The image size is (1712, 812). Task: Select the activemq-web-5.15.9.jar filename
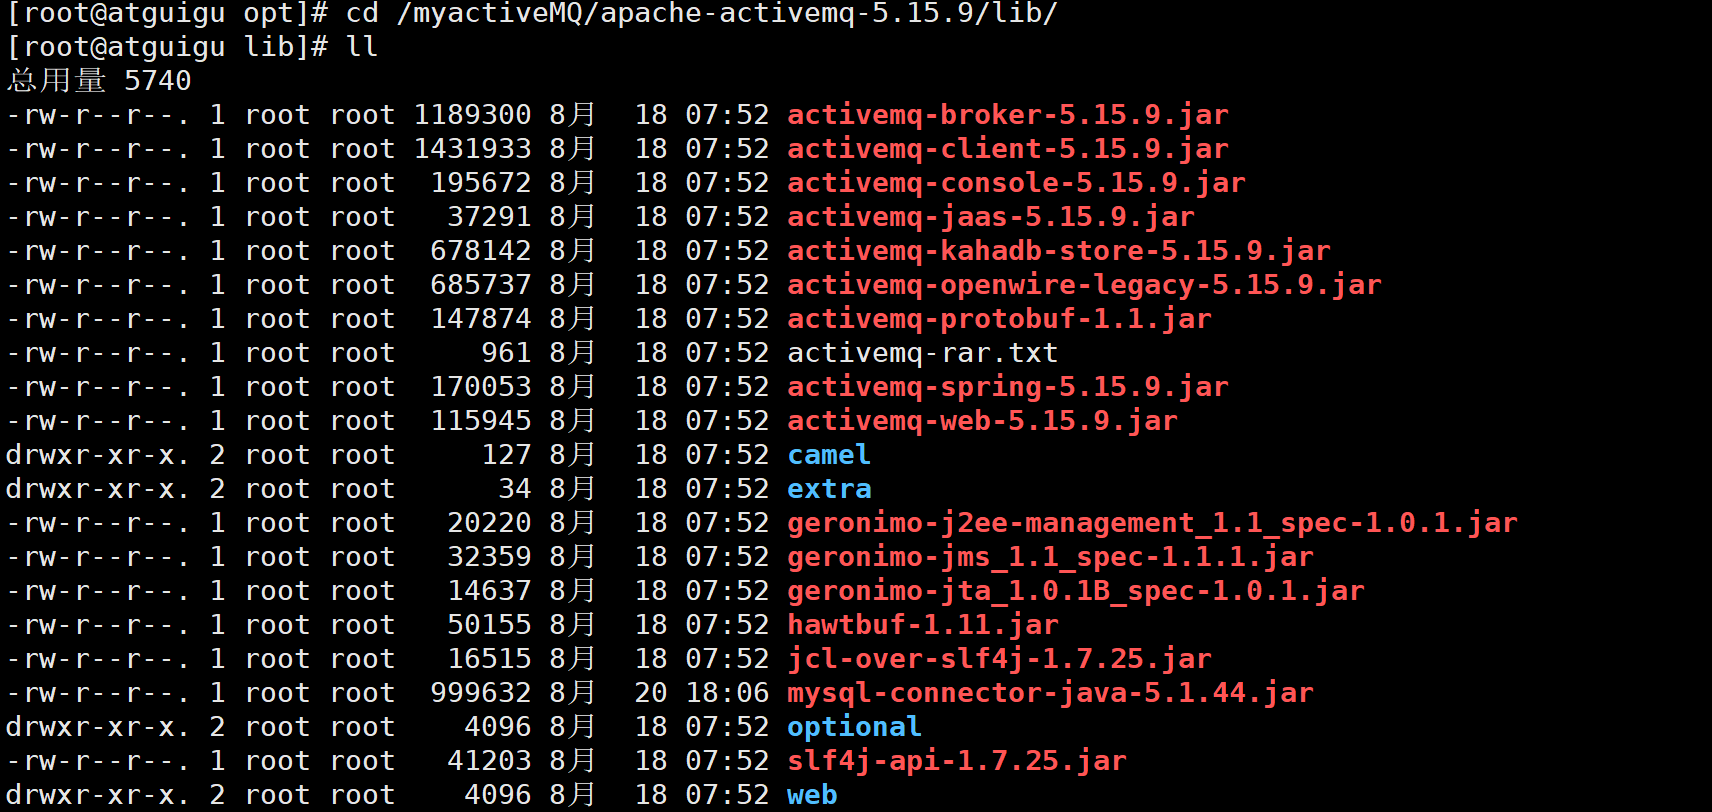tap(982, 422)
